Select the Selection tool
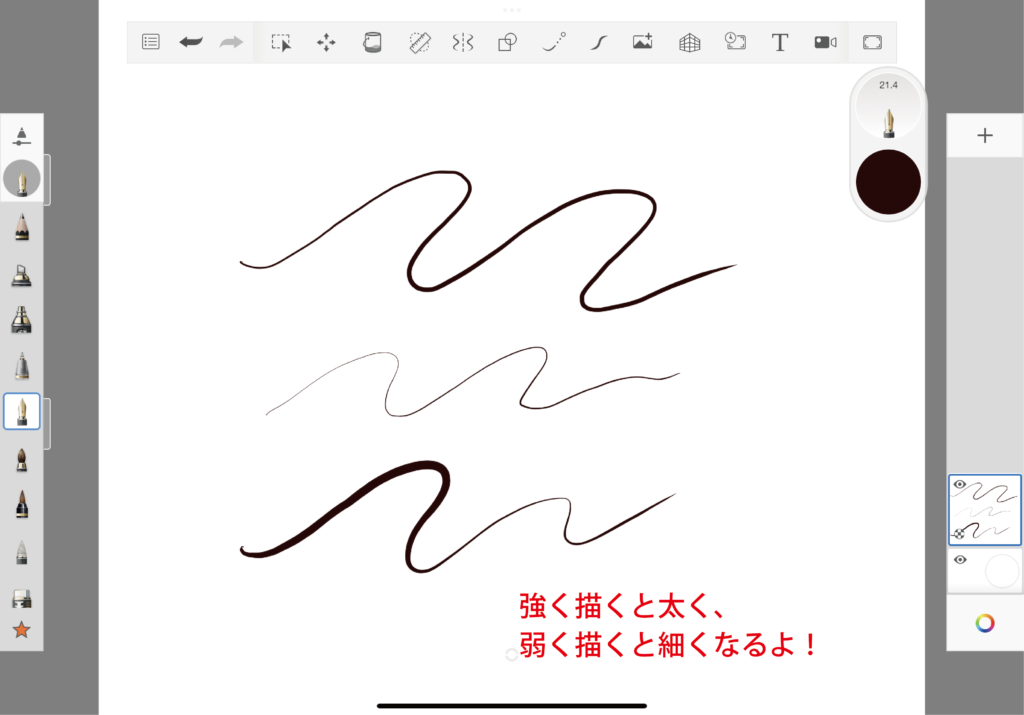The height and width of the screenshot is (715, 1024). pos(281,42)
